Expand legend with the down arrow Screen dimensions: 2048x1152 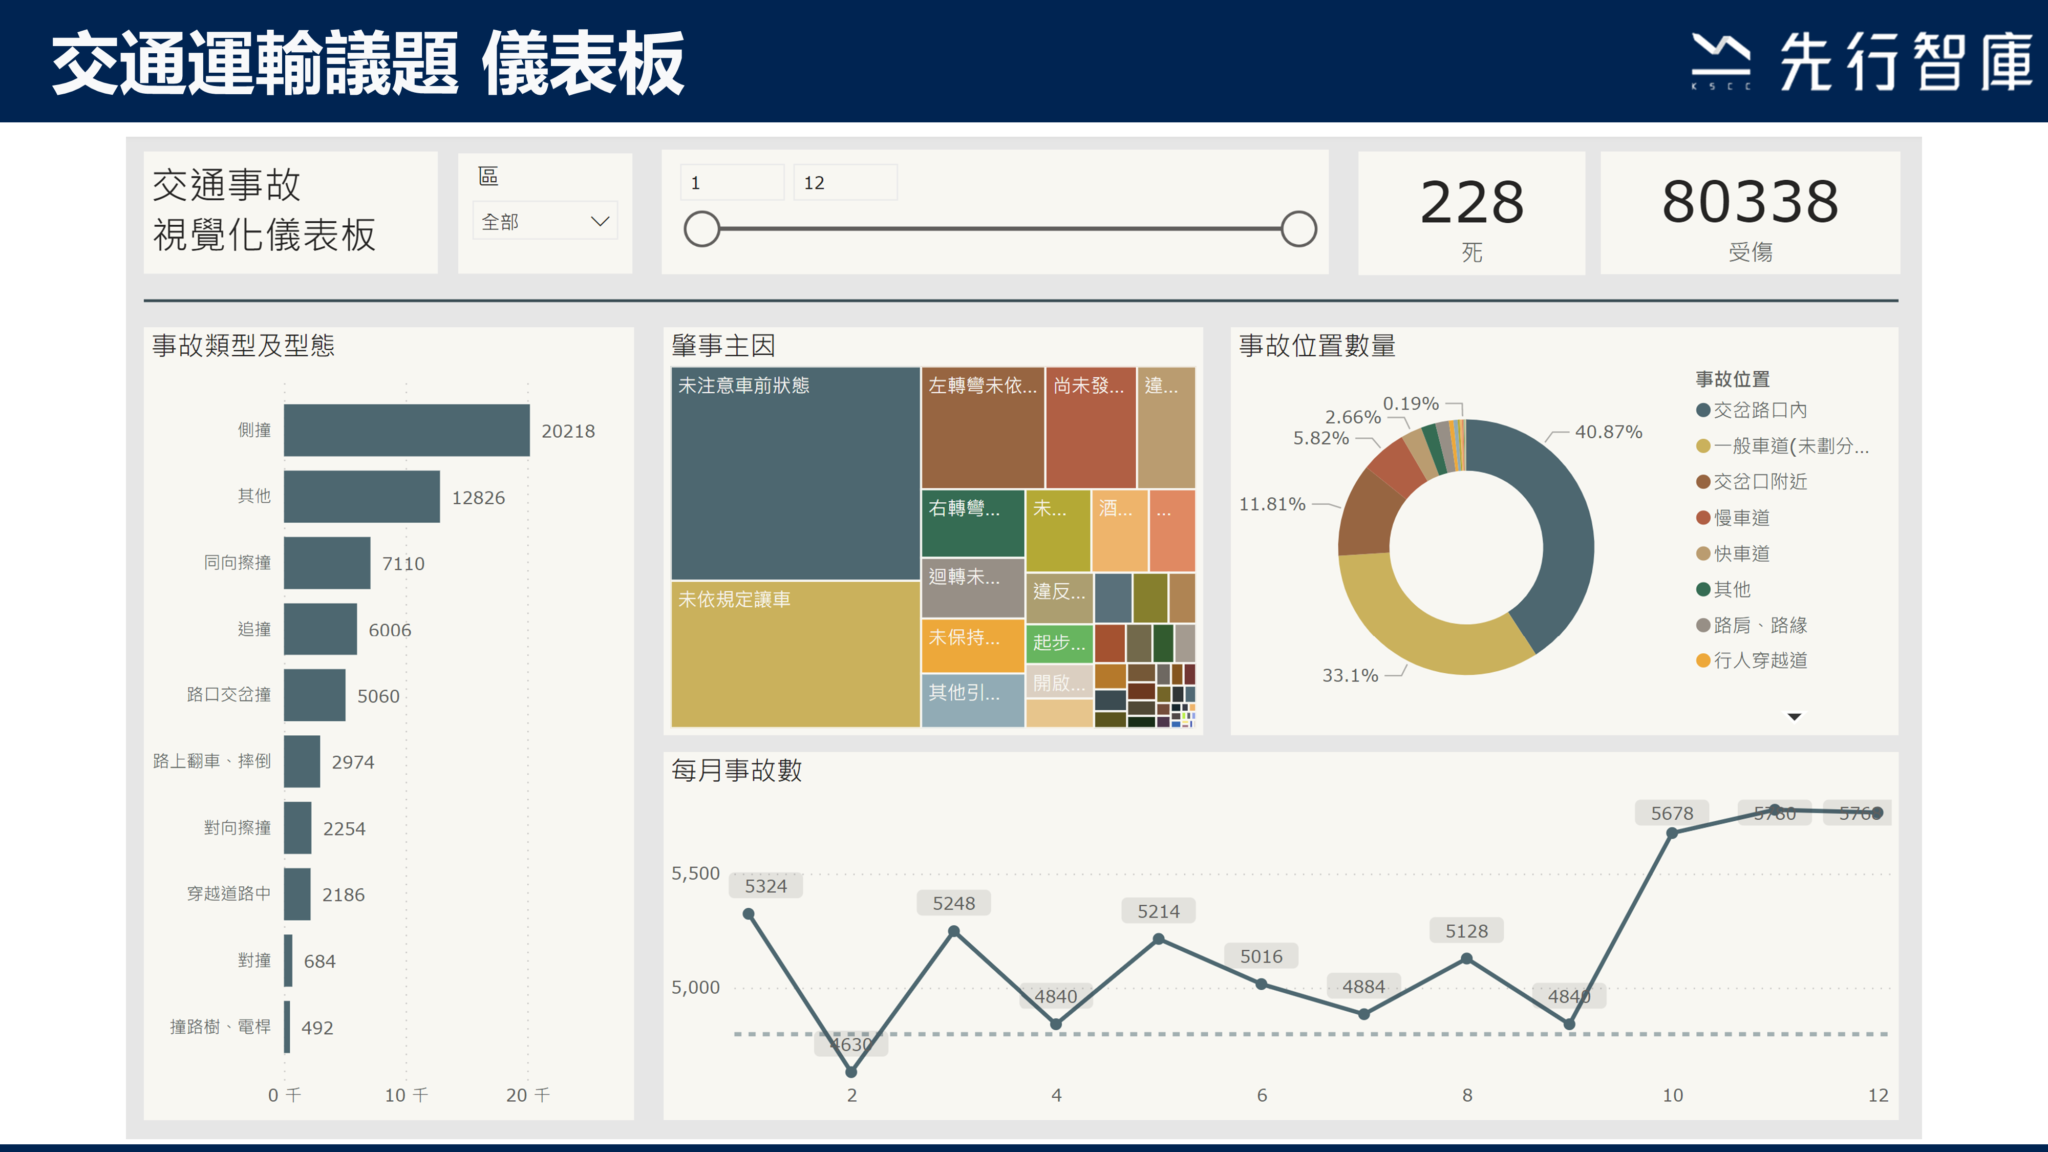(x=1794, y=716)
